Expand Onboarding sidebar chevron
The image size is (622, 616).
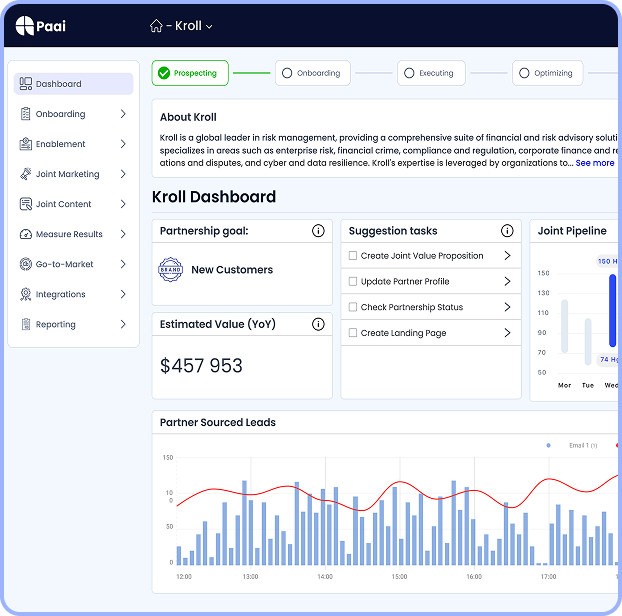click(x=123, y=114)
